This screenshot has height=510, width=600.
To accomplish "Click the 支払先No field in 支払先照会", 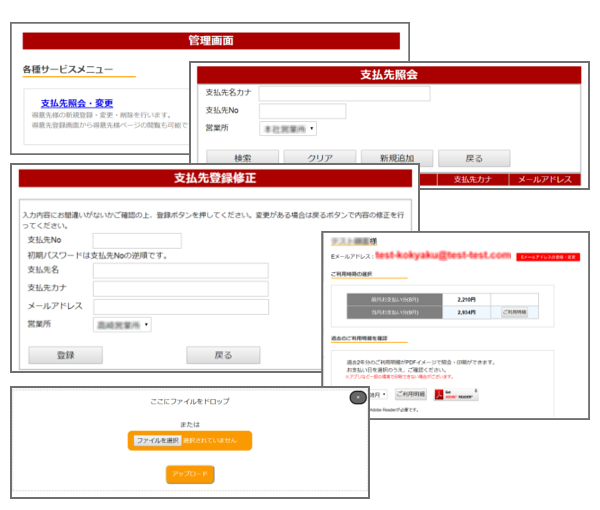I will coord(302,111).
